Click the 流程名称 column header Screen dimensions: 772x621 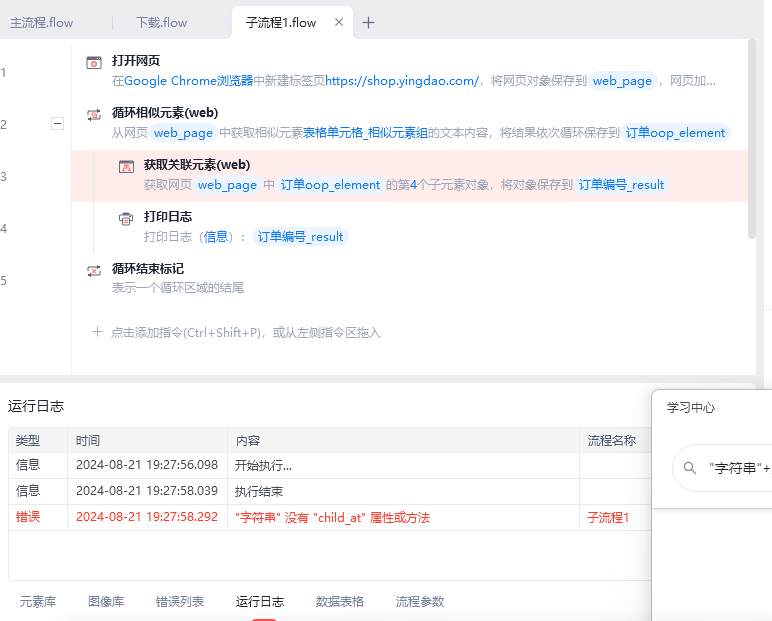click(x=615, y=440)
